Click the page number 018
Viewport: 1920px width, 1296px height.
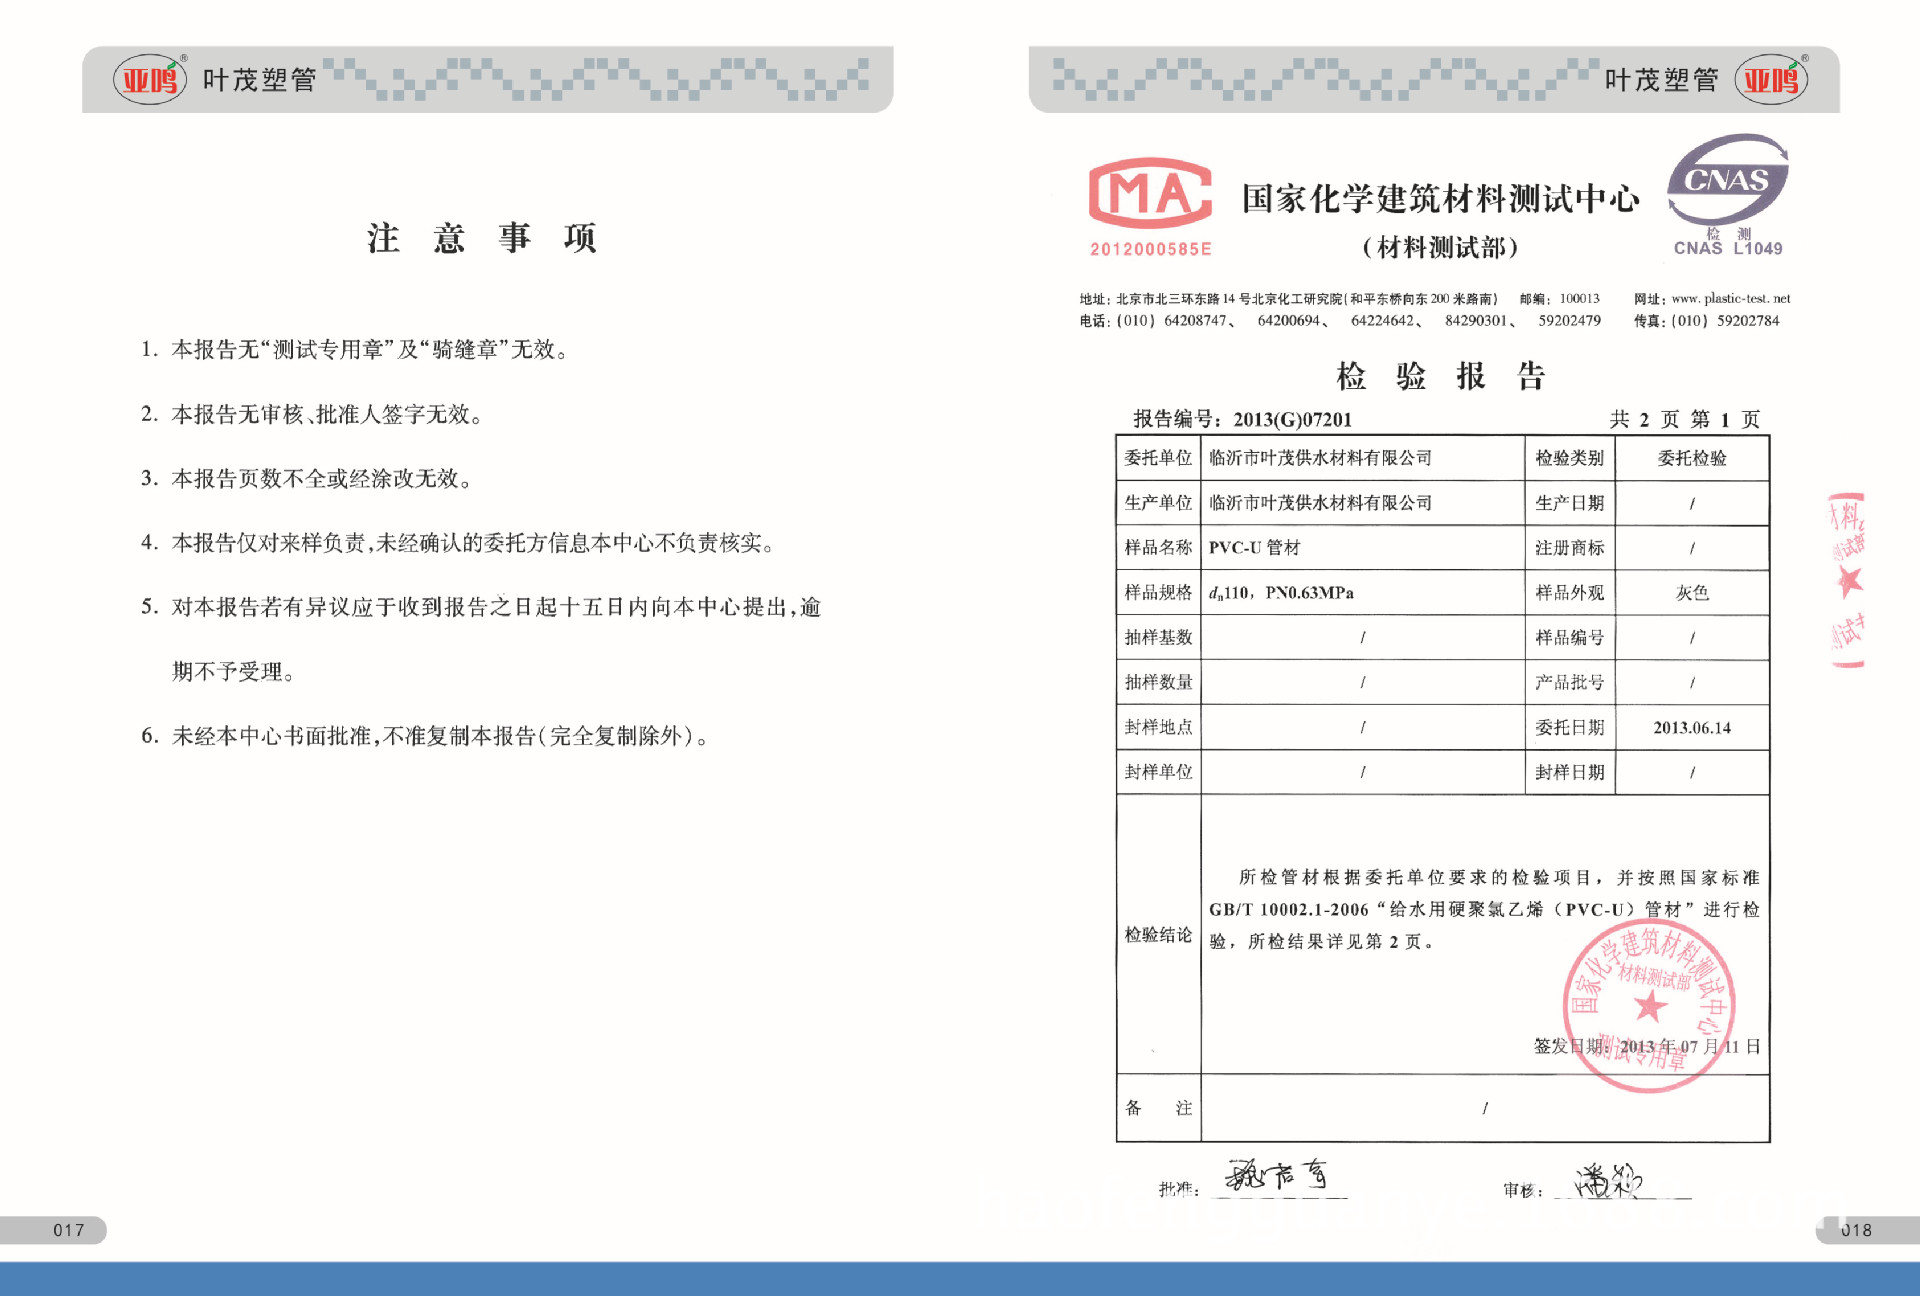pyautogui.click(x=1856, y=1230)
